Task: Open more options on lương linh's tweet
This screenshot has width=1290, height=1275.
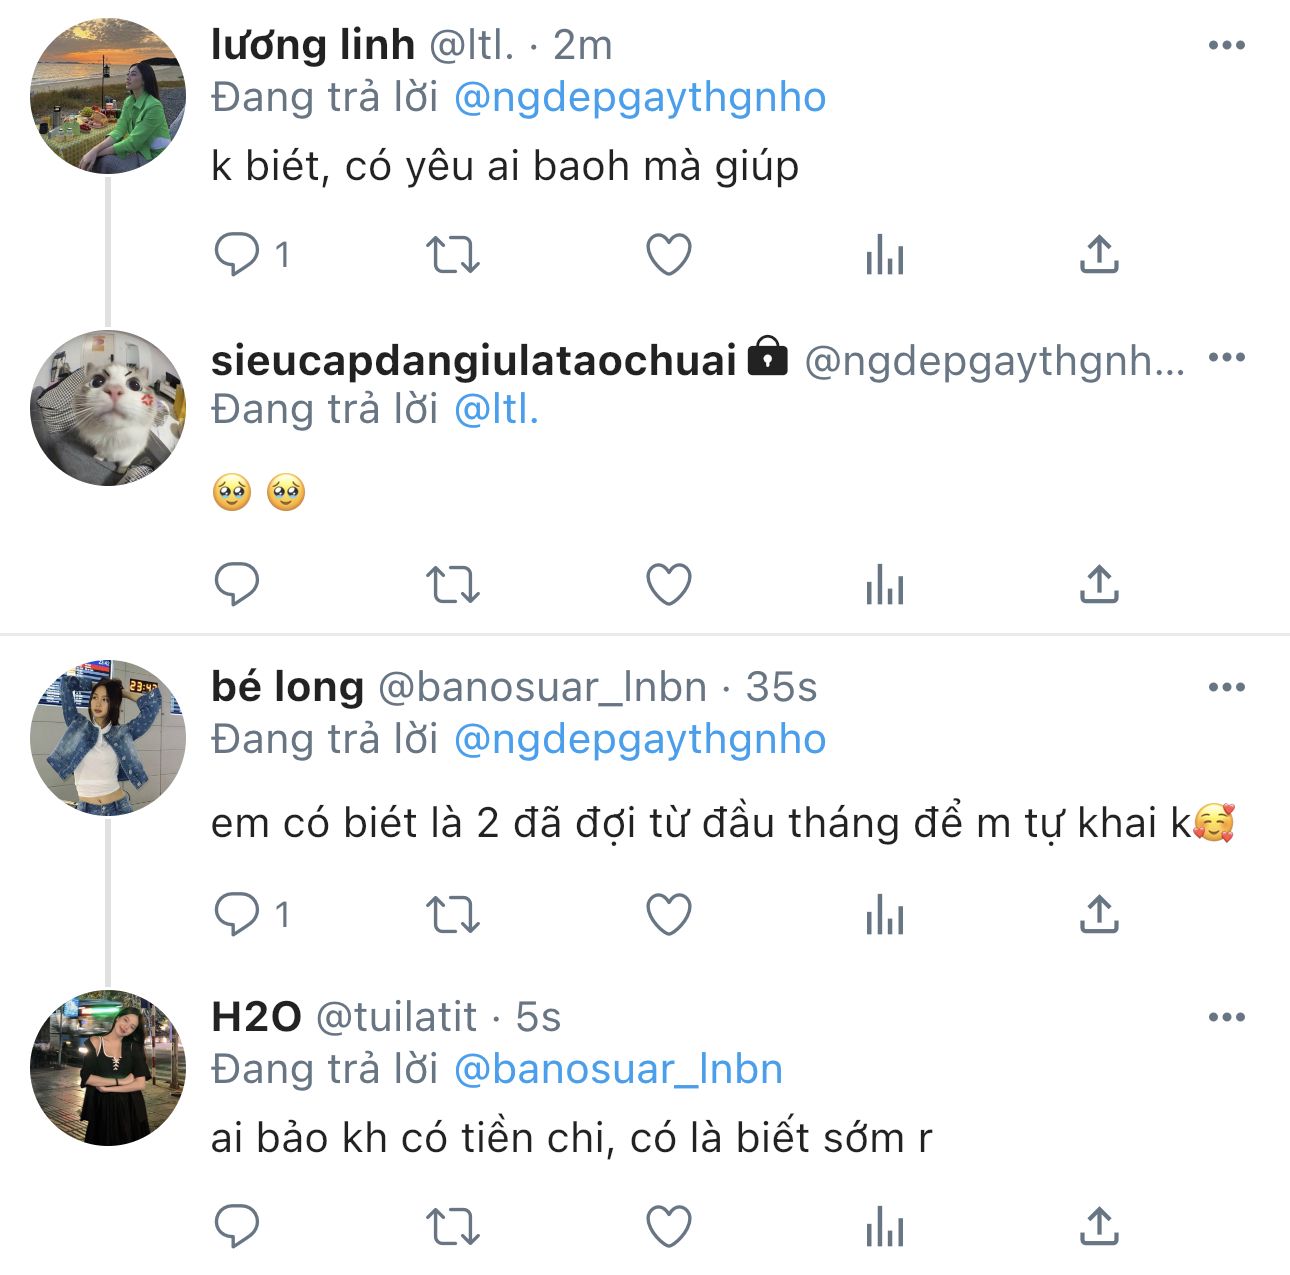Action: coord(1226,46)
